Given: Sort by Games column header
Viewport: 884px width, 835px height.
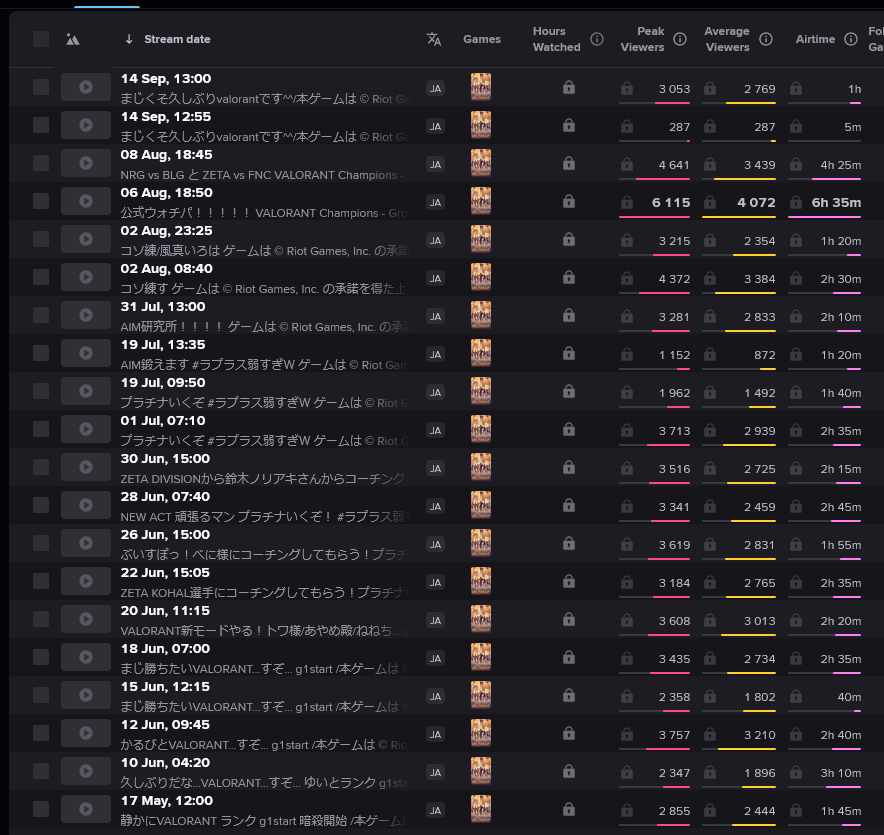Looking at the screenshot, I should [x=481, y=39].
